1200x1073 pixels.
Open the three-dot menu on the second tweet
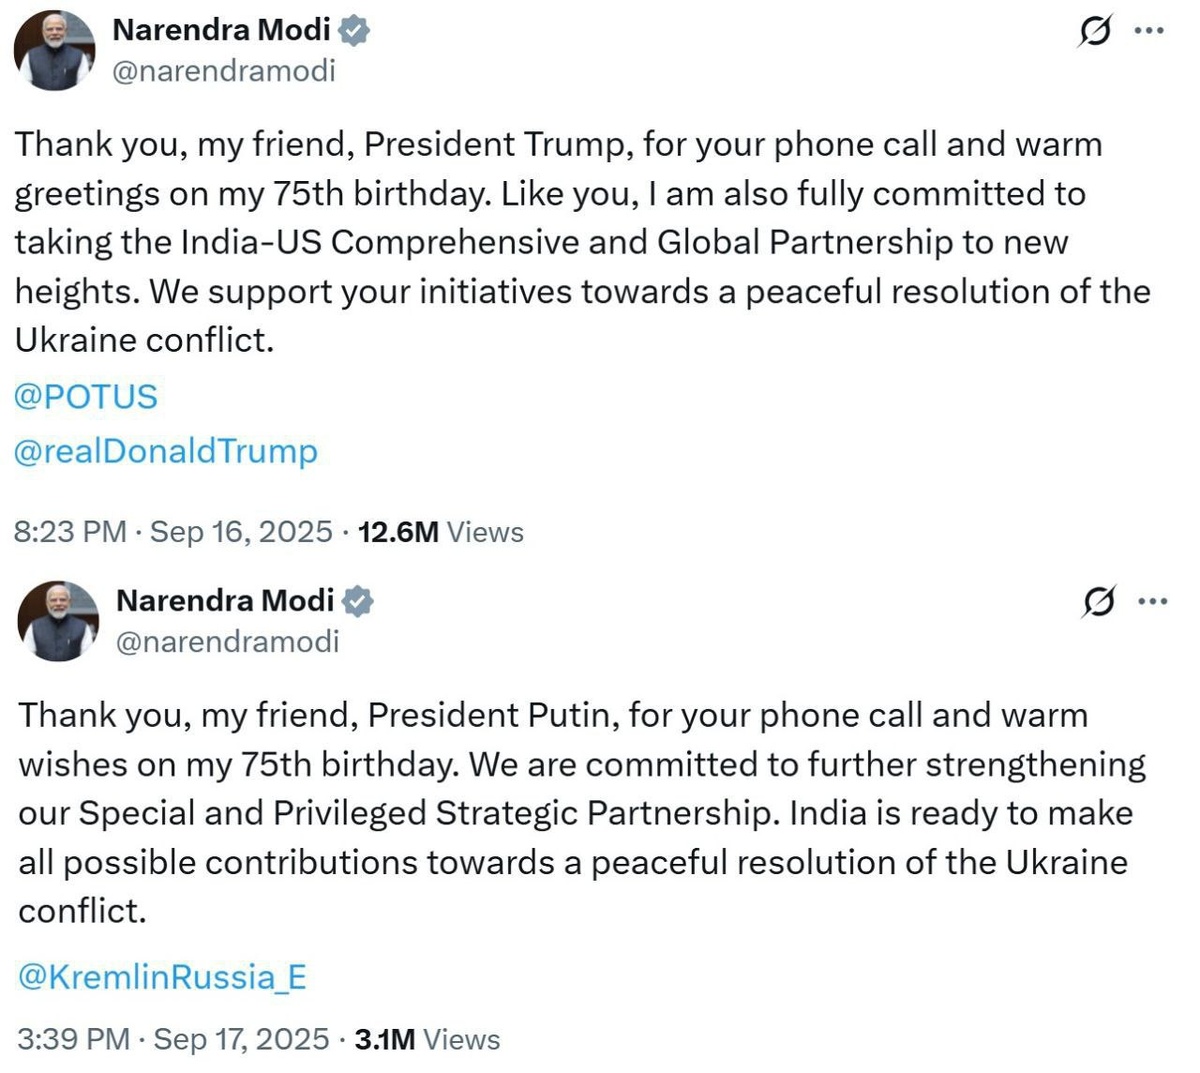click(1153, 602)
